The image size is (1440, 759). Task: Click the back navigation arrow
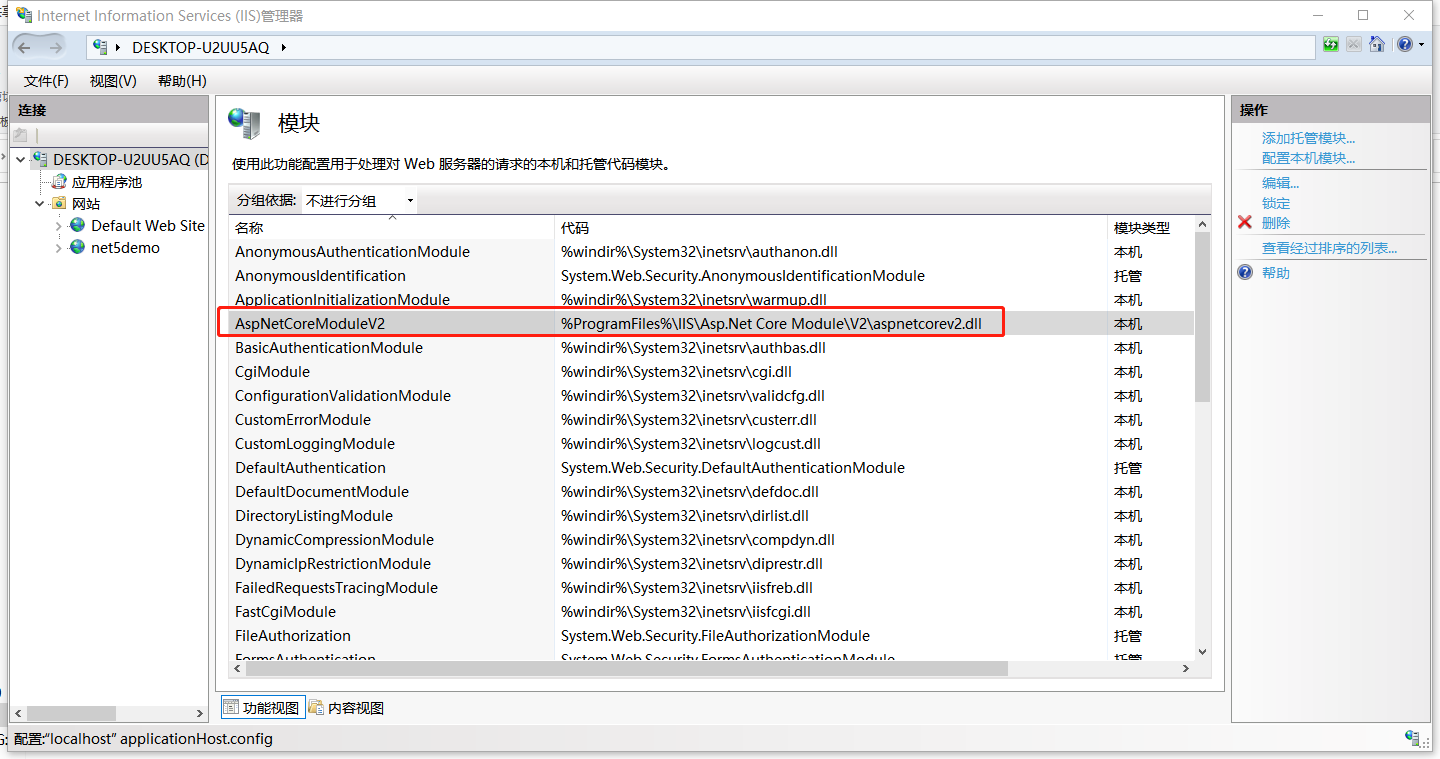(25, 47)
